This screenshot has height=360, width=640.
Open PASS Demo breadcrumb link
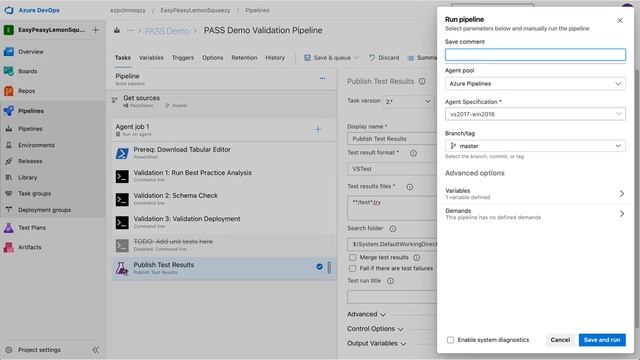[x=167, y=31]
